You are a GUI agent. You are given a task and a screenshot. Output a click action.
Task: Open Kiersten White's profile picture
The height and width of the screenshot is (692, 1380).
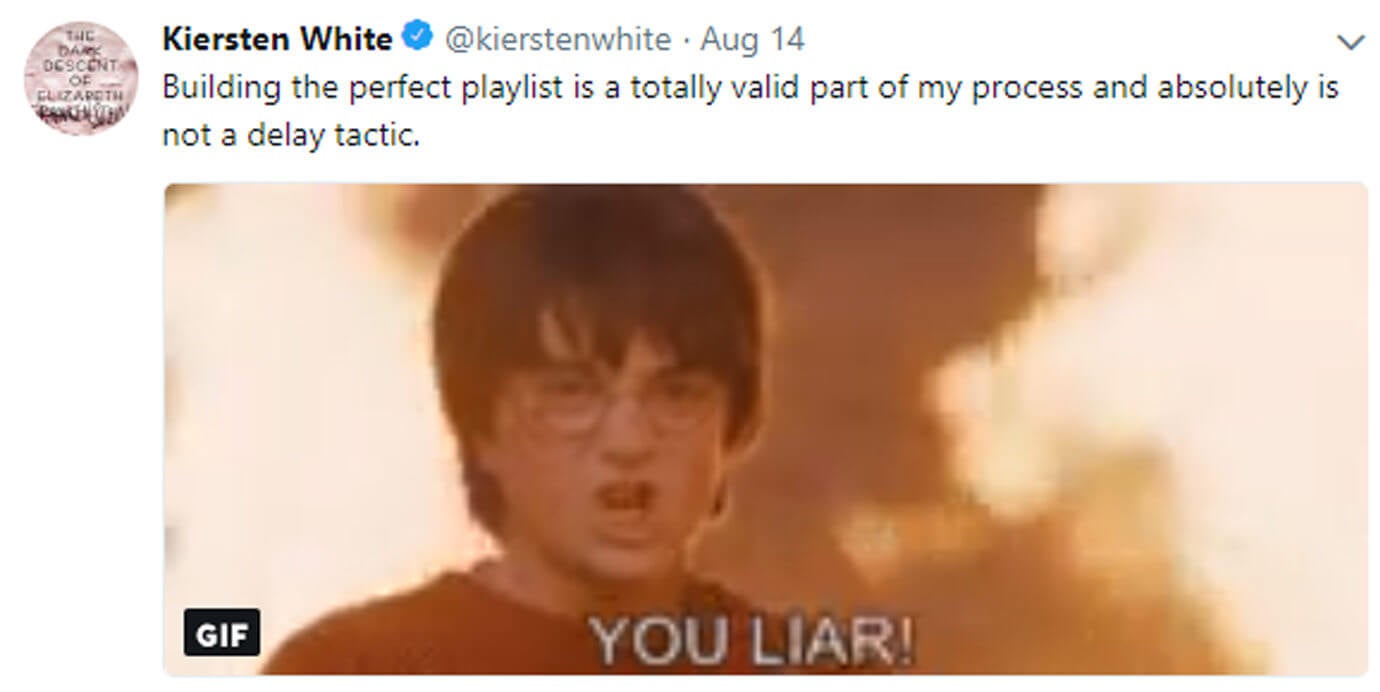80,78
